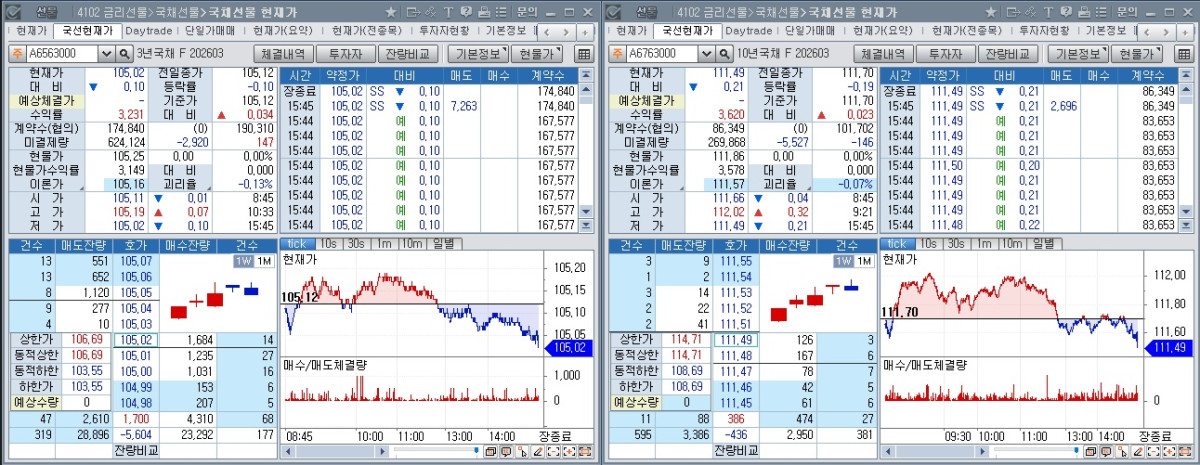Select the 10s chart interval in left window
The image size is (1200, 465).
pyautogui.click(x=328, y=243)
